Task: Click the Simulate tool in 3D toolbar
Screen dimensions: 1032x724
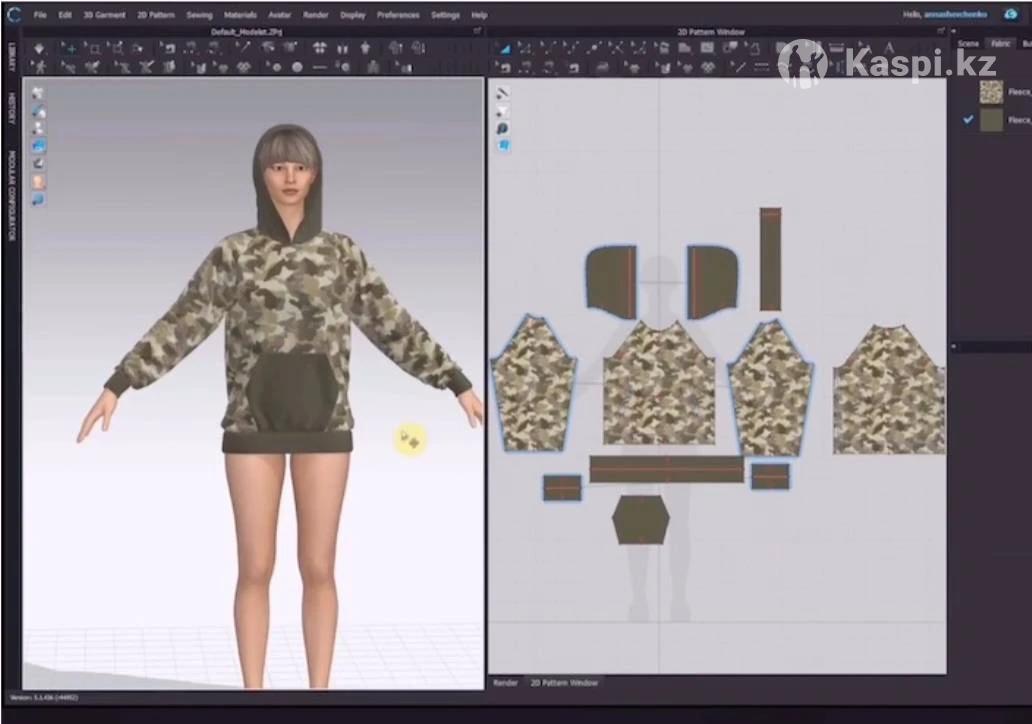Action: click(39, 48)
